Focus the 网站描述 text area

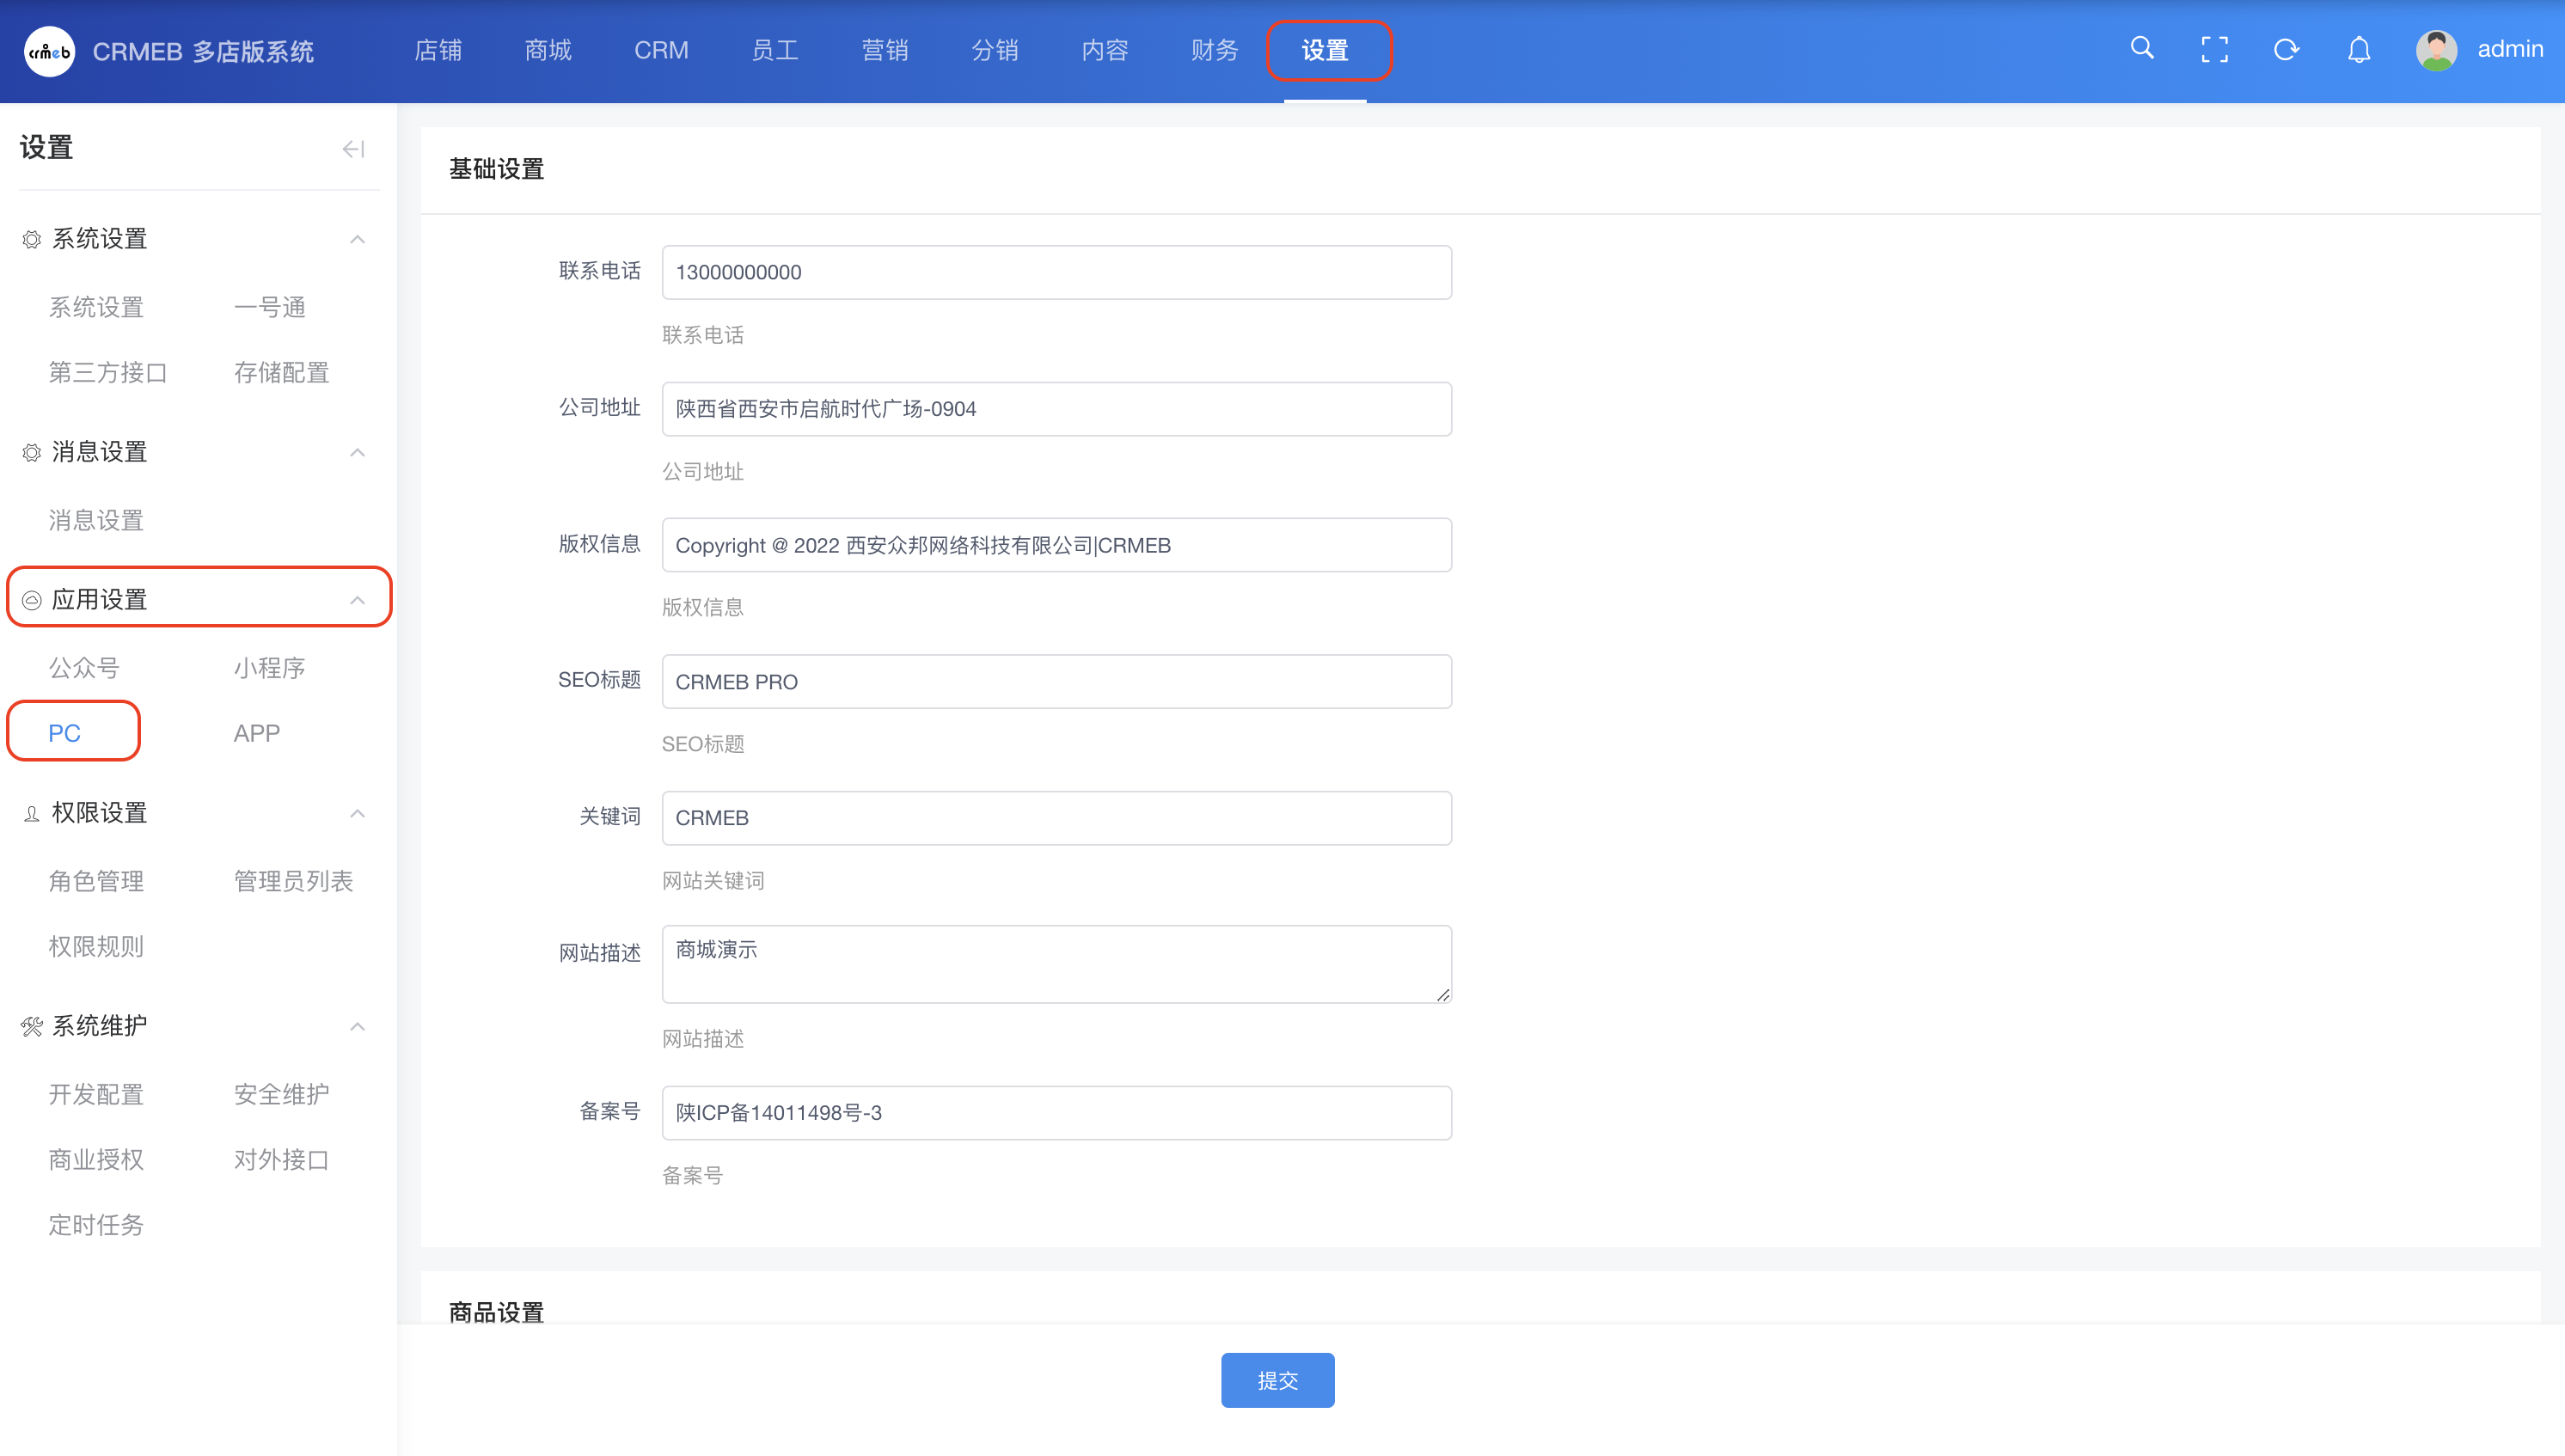coord(1056,963)
